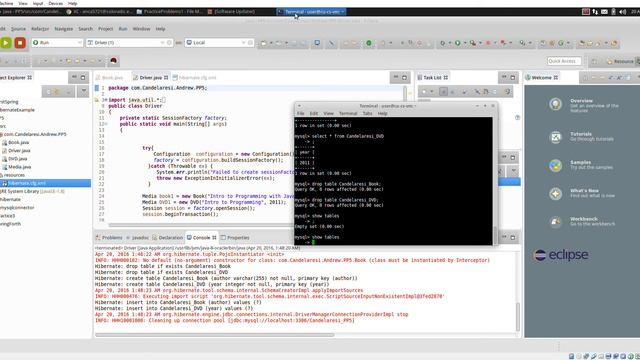Viewport: 640px width, 360px height.
Task: Click in the Quick Access field
Action: 564,61
